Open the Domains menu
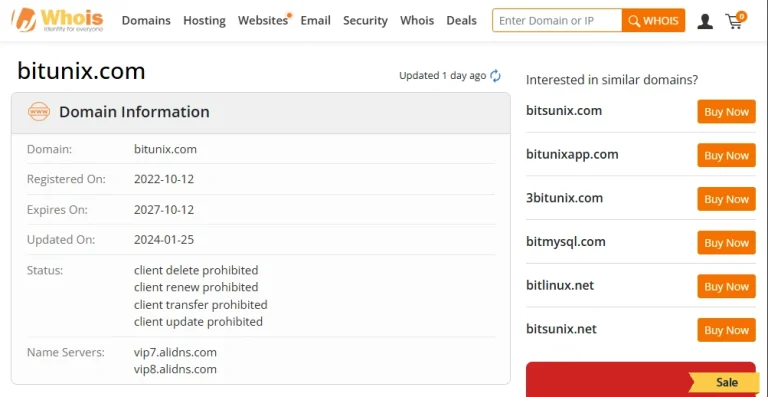Image resolution: width=768 pixels, height=397 pixels. pyautogui.click(x=146, y=21)
